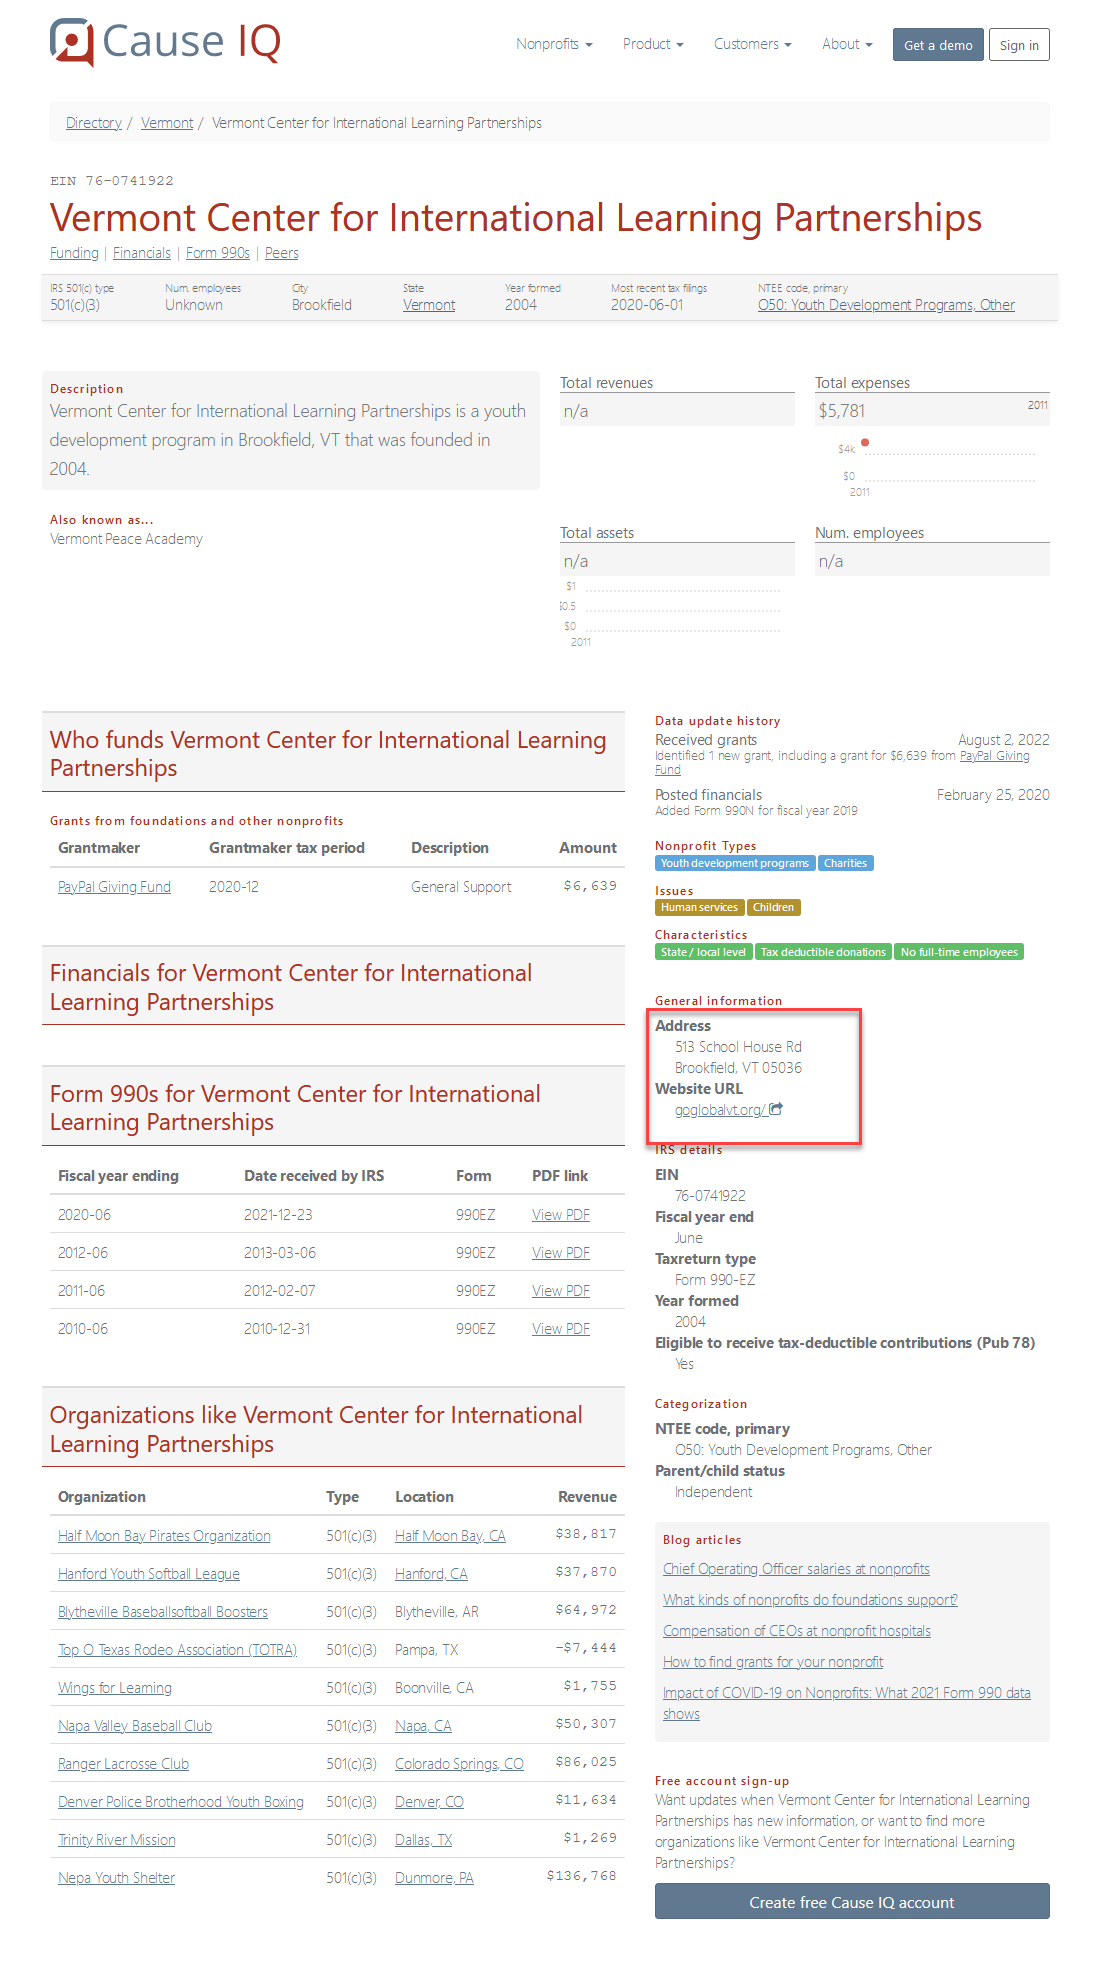
Task: Open Colorado Springs, CO location link
Action: tap(459, 1764)
